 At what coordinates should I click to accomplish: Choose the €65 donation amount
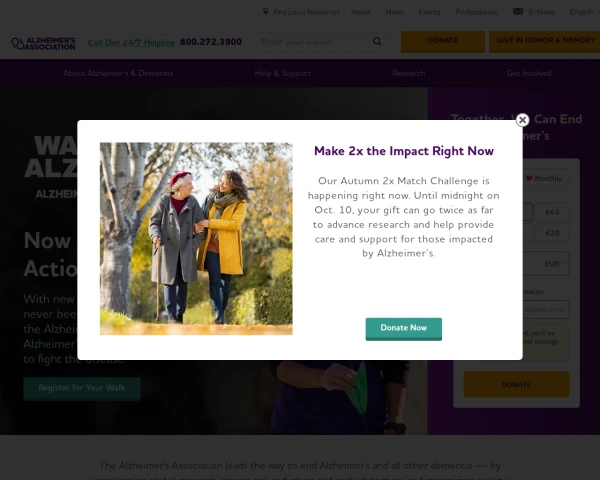tap(552, 212)
